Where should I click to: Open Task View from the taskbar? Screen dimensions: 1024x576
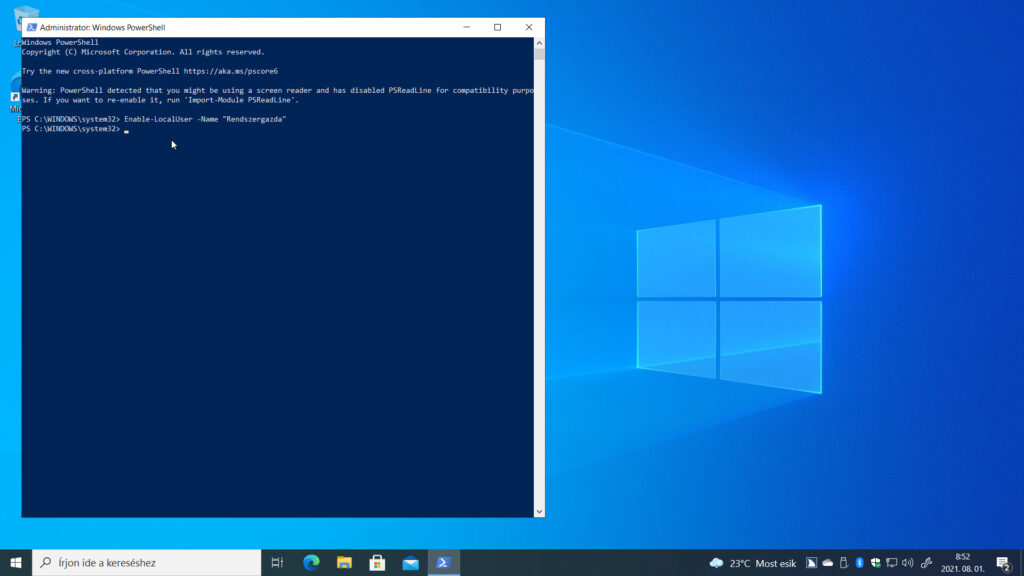point(277,562)
